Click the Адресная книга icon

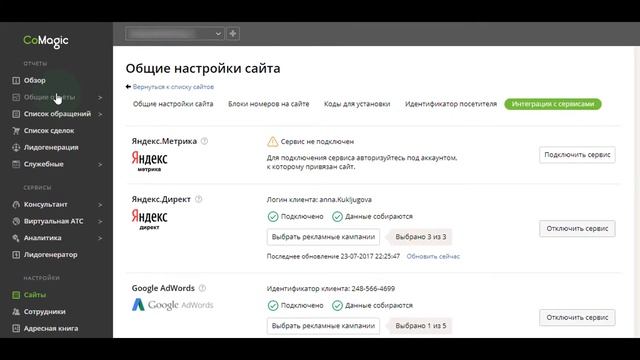16,328
